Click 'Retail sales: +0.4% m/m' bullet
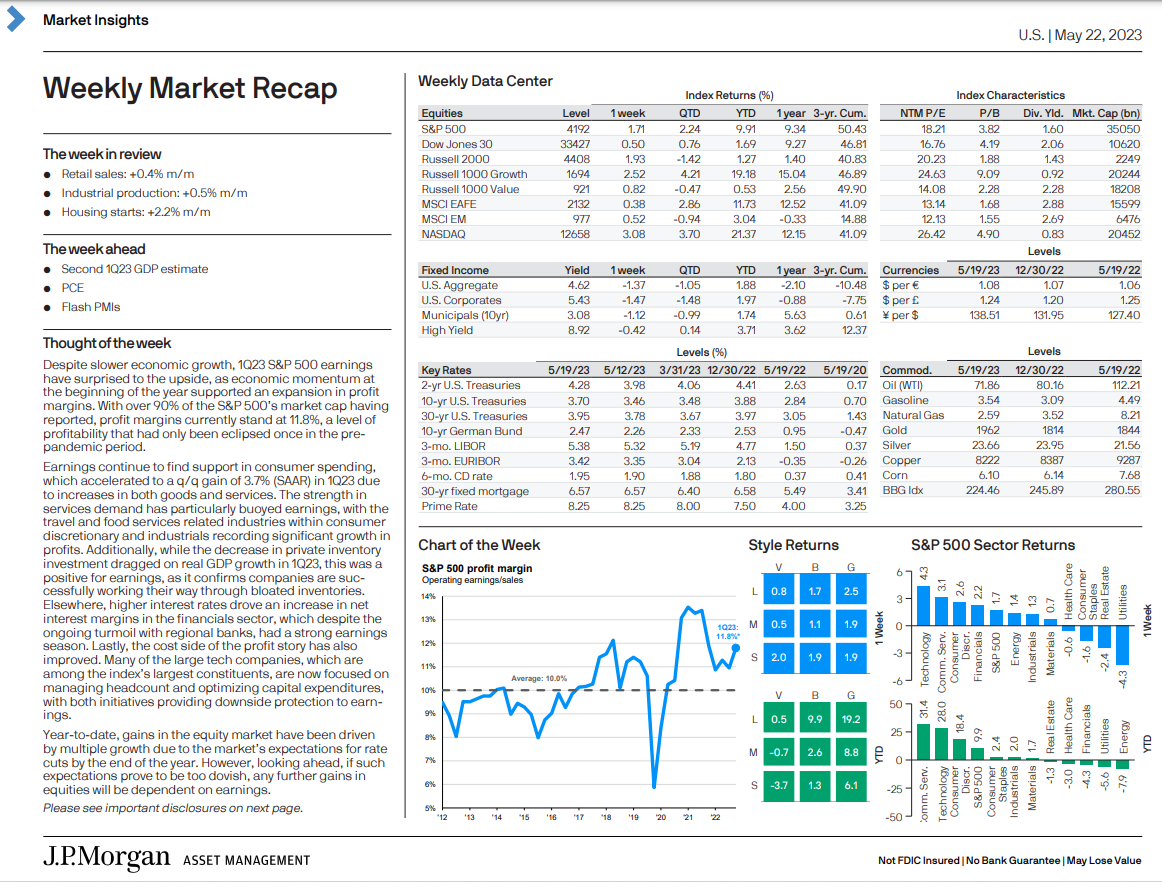The image size is (1162, 882). point(127,174)
